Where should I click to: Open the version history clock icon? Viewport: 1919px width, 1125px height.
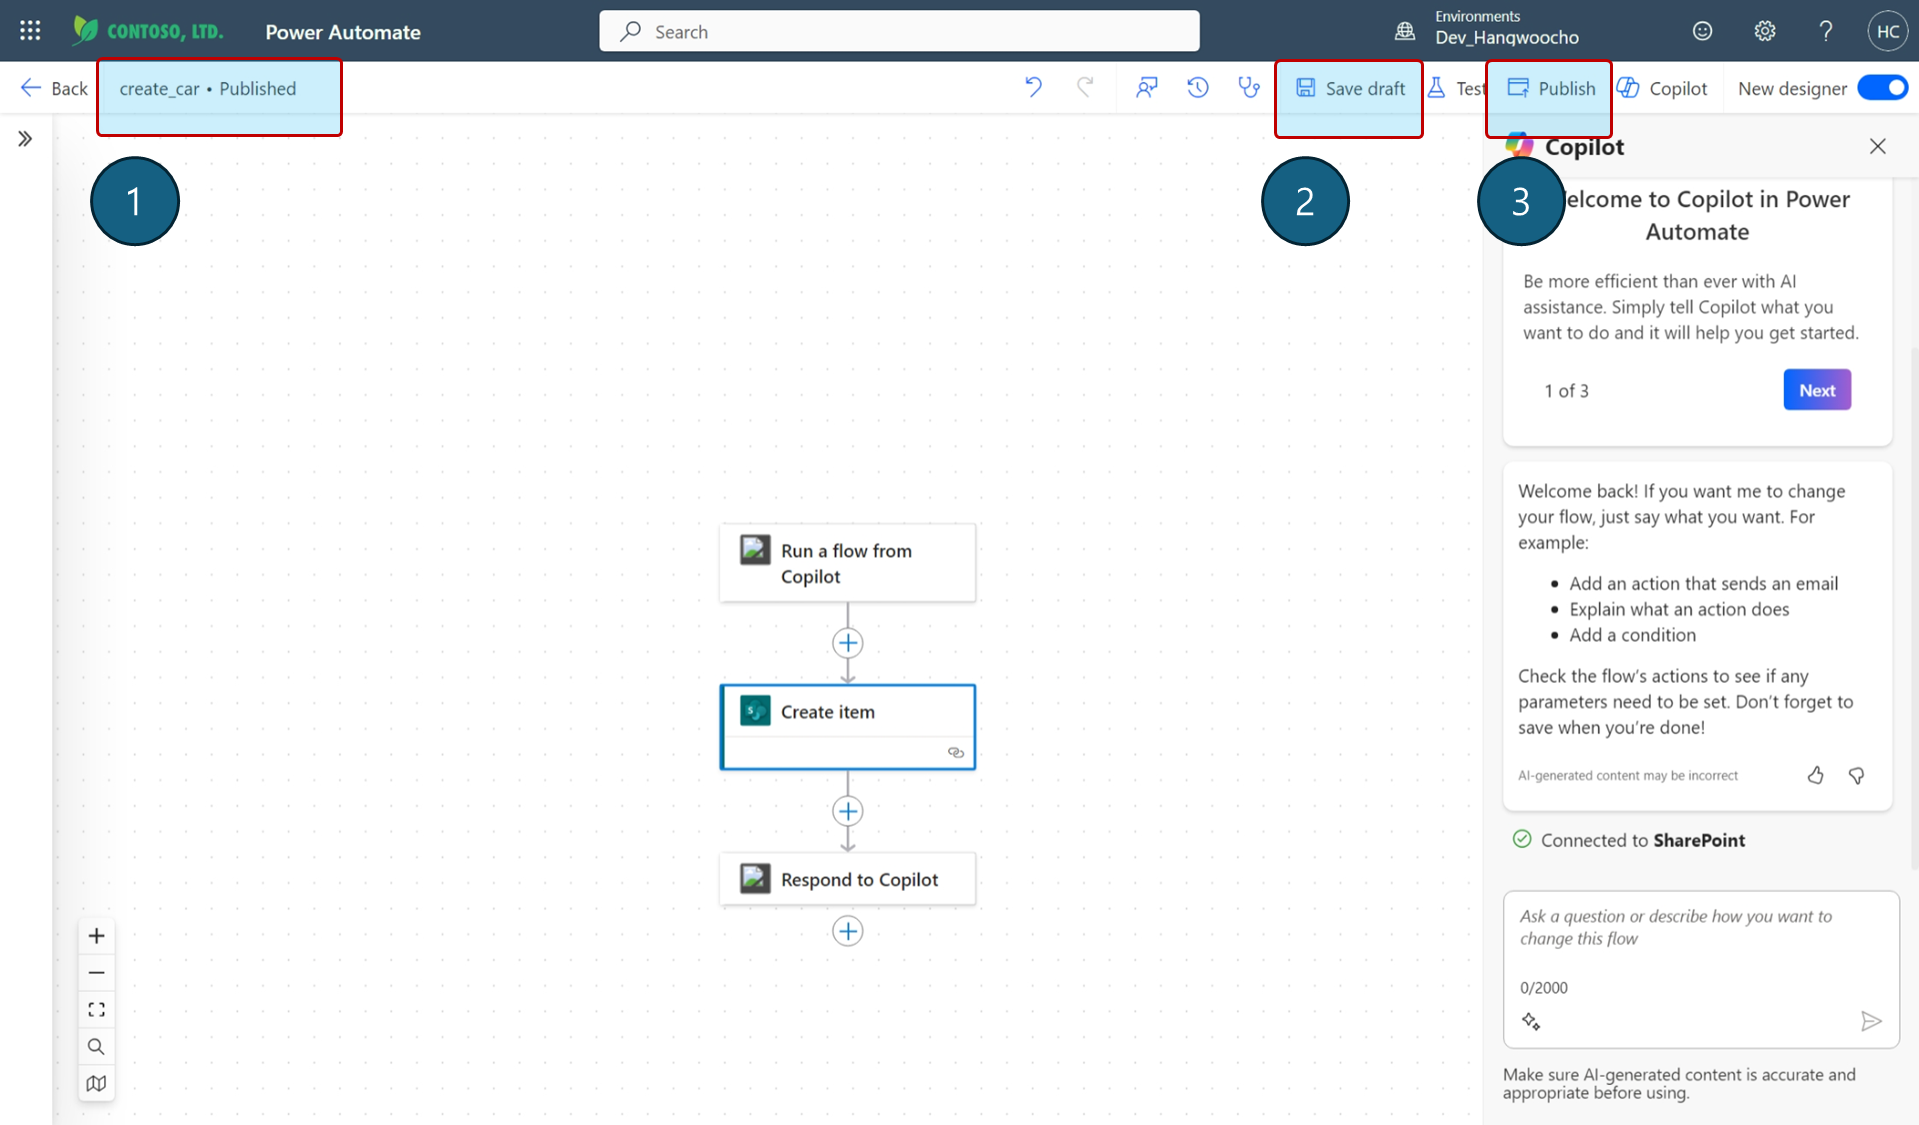(x=1198, y=88)
